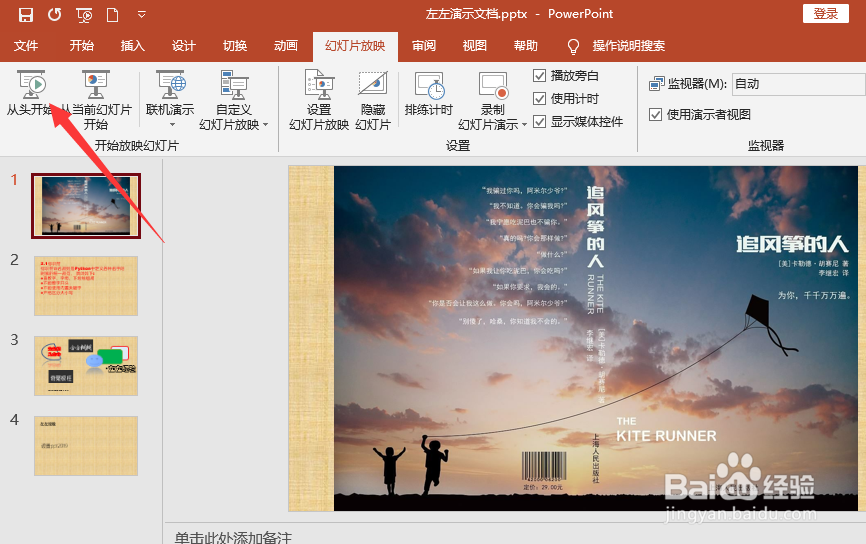This screenshot has width=866, height=544.
Task: Switch to the 动画 ribbon tab
Action: click(x=286, y=46)
